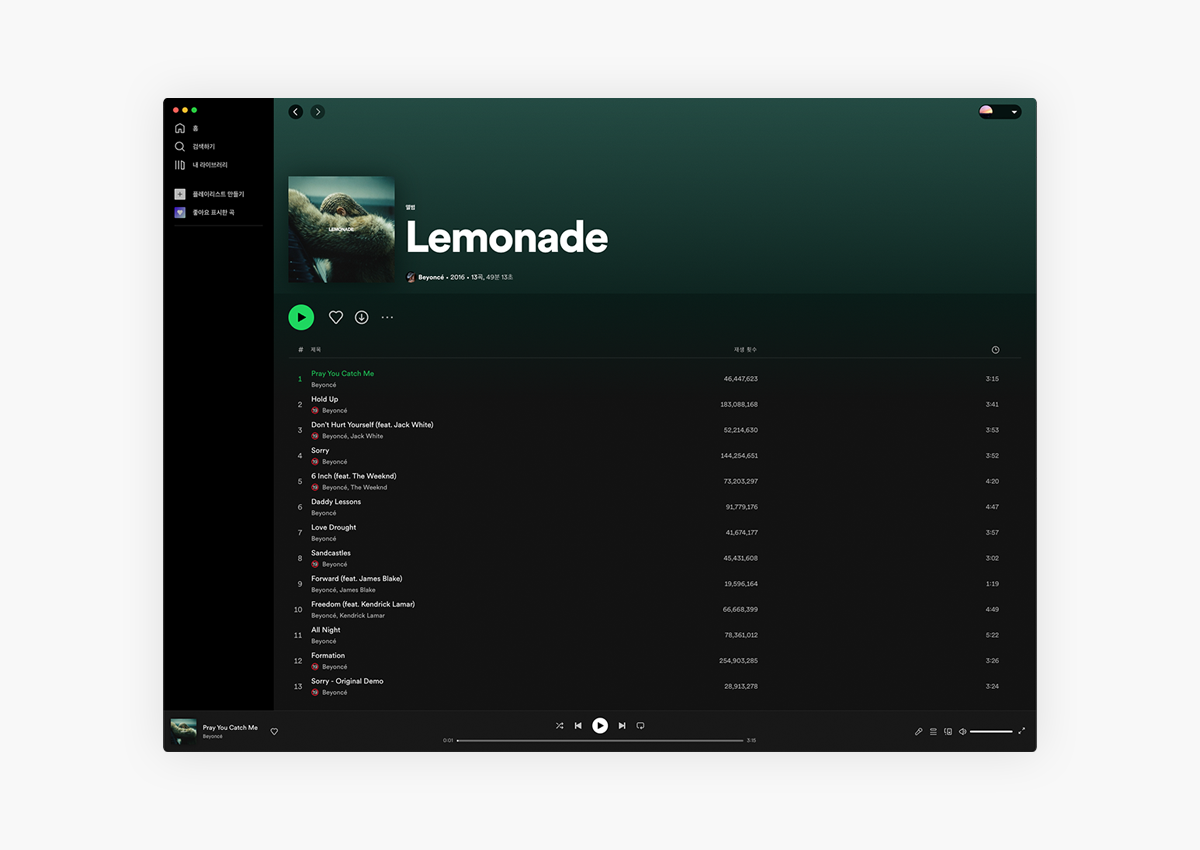Adjust the volume slider
1200x850 pixels.
tap(991, 731)
